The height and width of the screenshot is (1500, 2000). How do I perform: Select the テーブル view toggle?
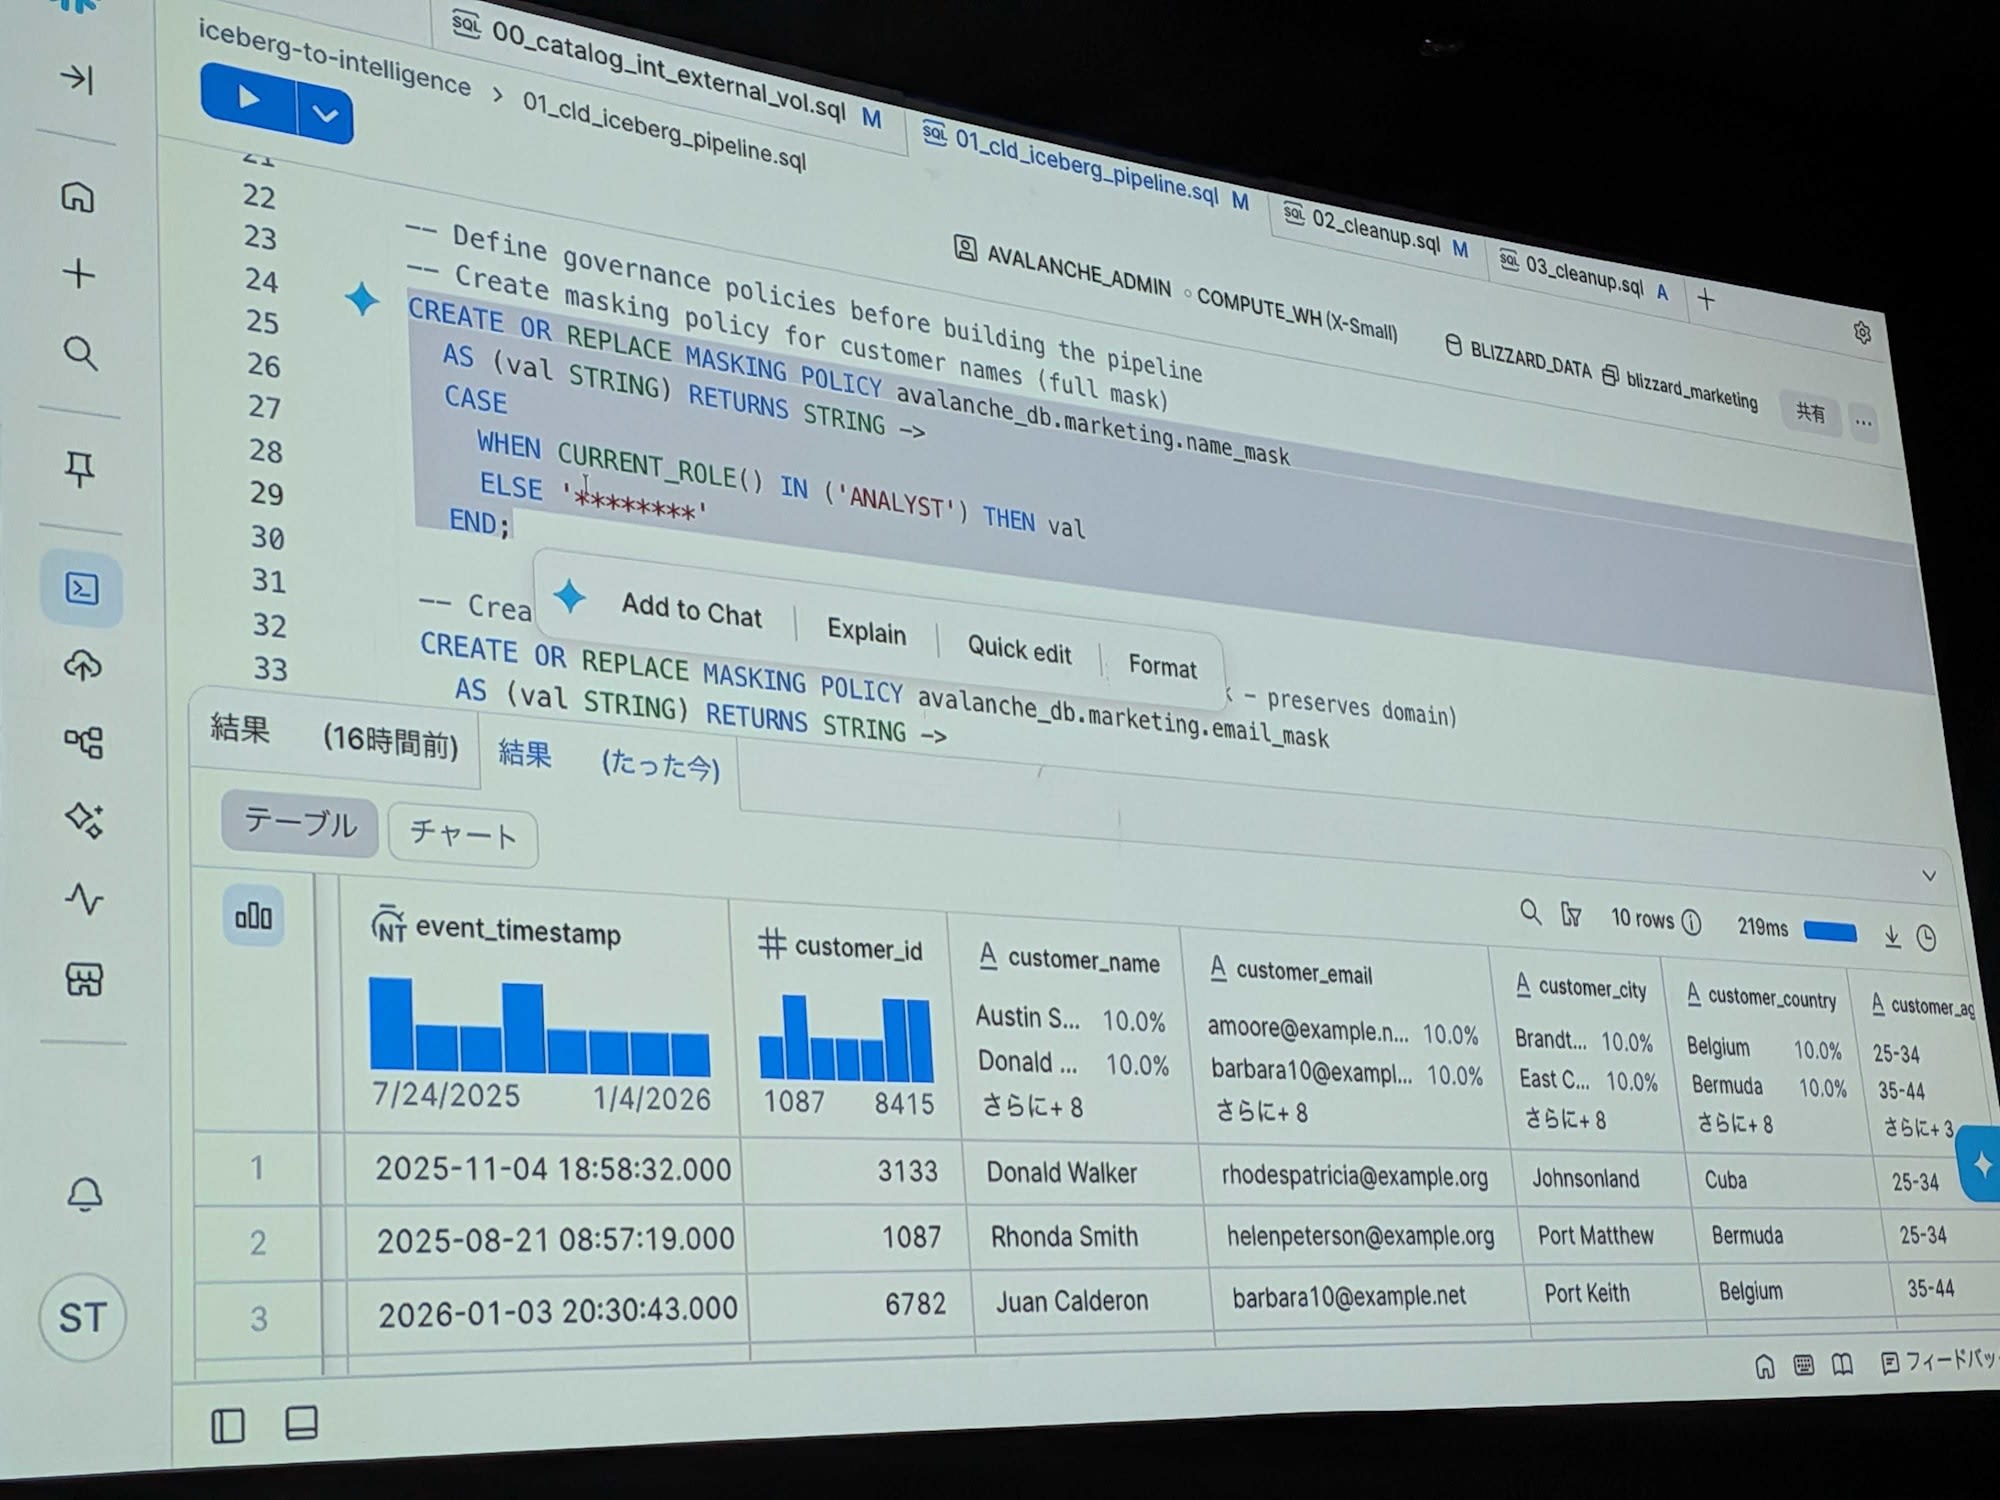click(x=299, y=824)
